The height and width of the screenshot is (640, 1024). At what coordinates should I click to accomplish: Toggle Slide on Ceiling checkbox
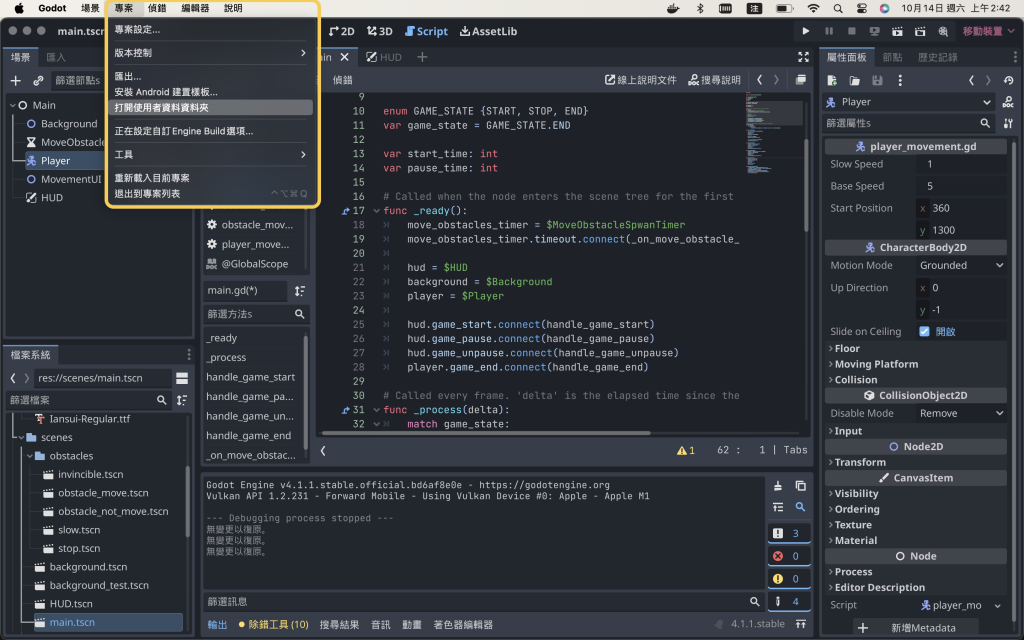click(924, 331)
